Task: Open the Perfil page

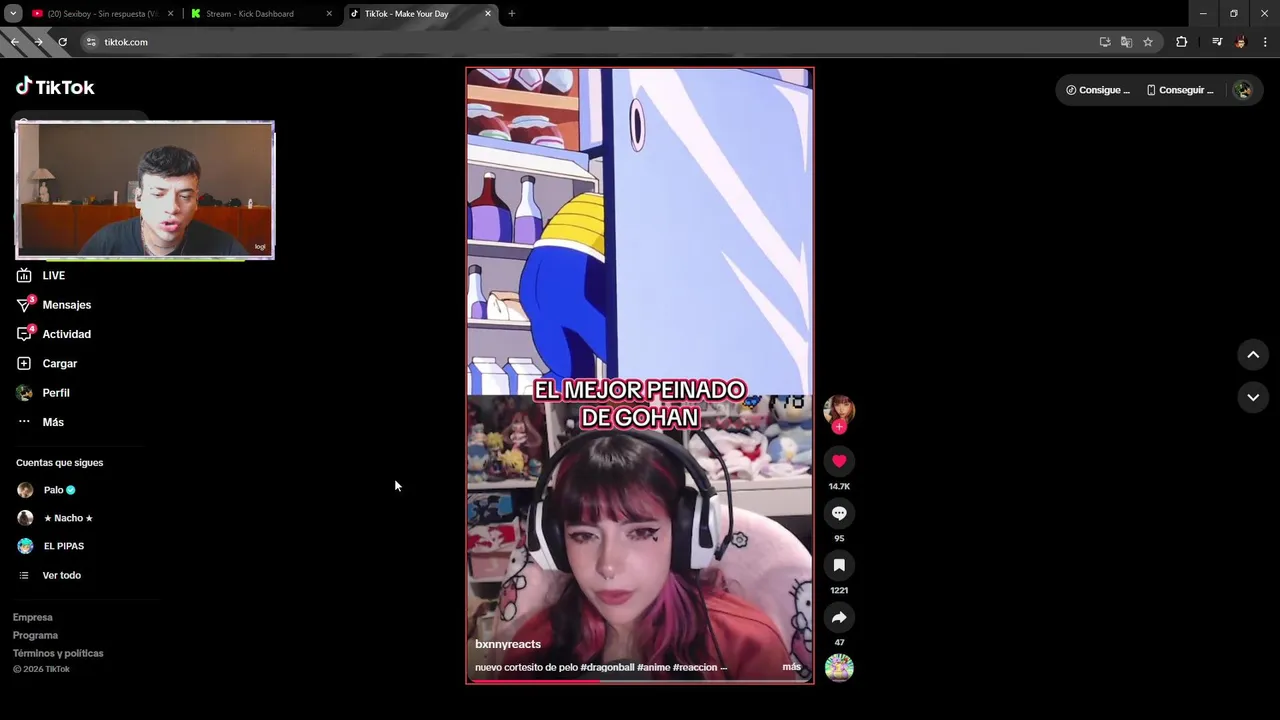Action: pyautogui.click(x=43, y=393)
